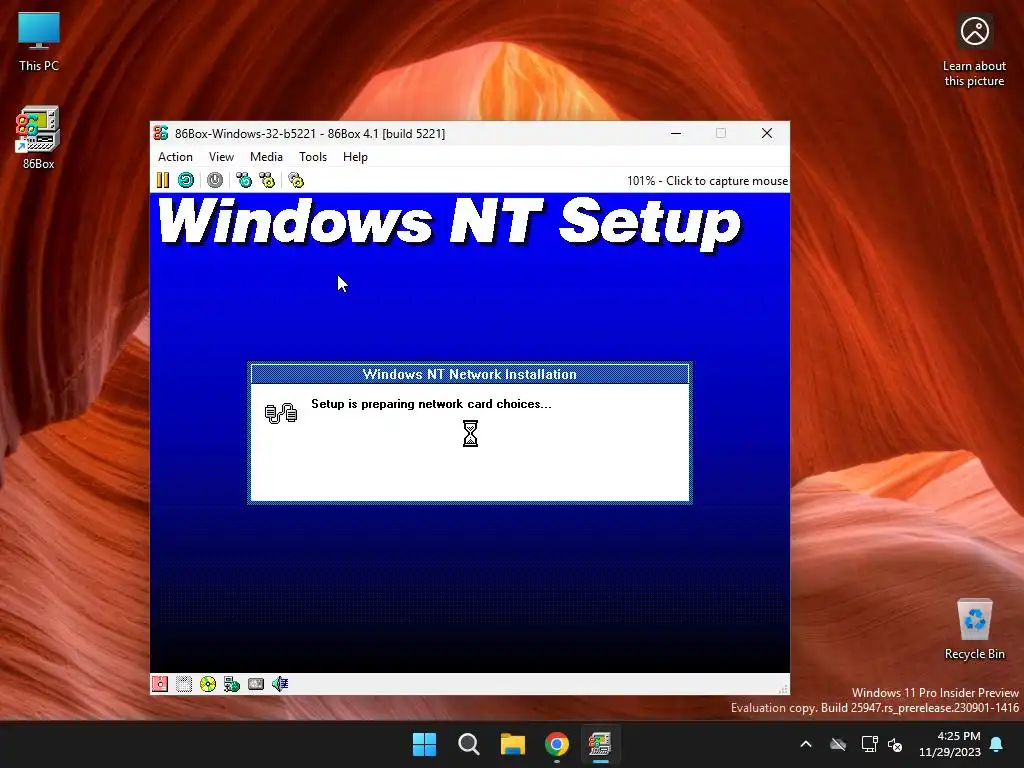Image resolution: width=1024 pixels, height=768 pixels.
Task: Open the Tools menu
Action: click(x=313, y=157)
